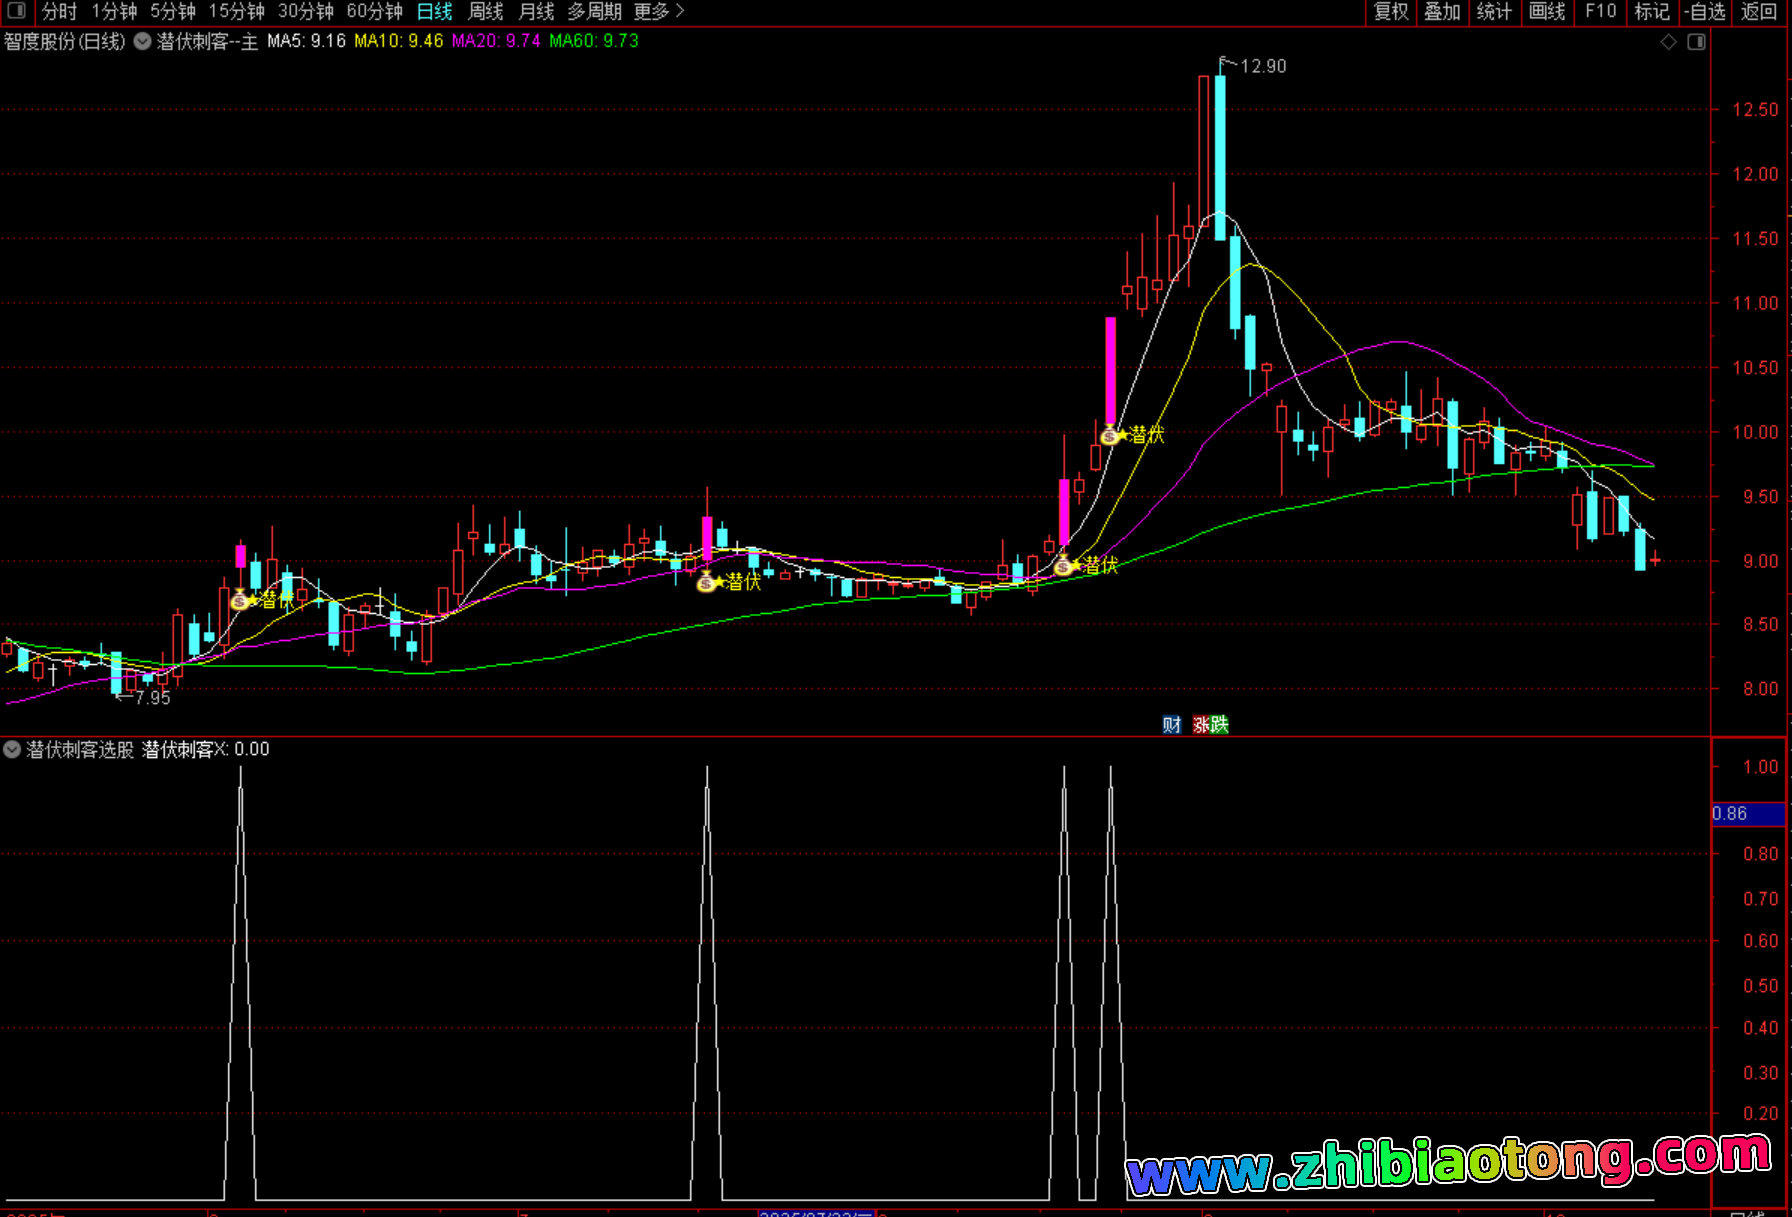This screenshot has height=1217, width=1792.
Task: Expand the 更多 period options
Action: coord(659,11)
